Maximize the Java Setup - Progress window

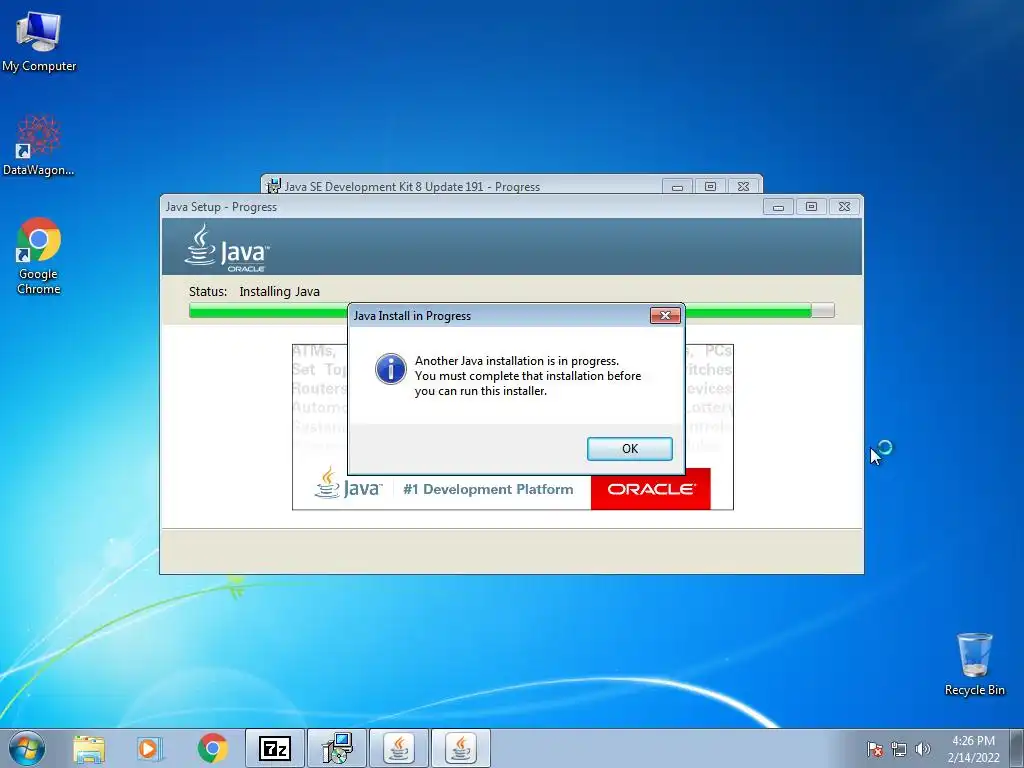coord(811,207)
